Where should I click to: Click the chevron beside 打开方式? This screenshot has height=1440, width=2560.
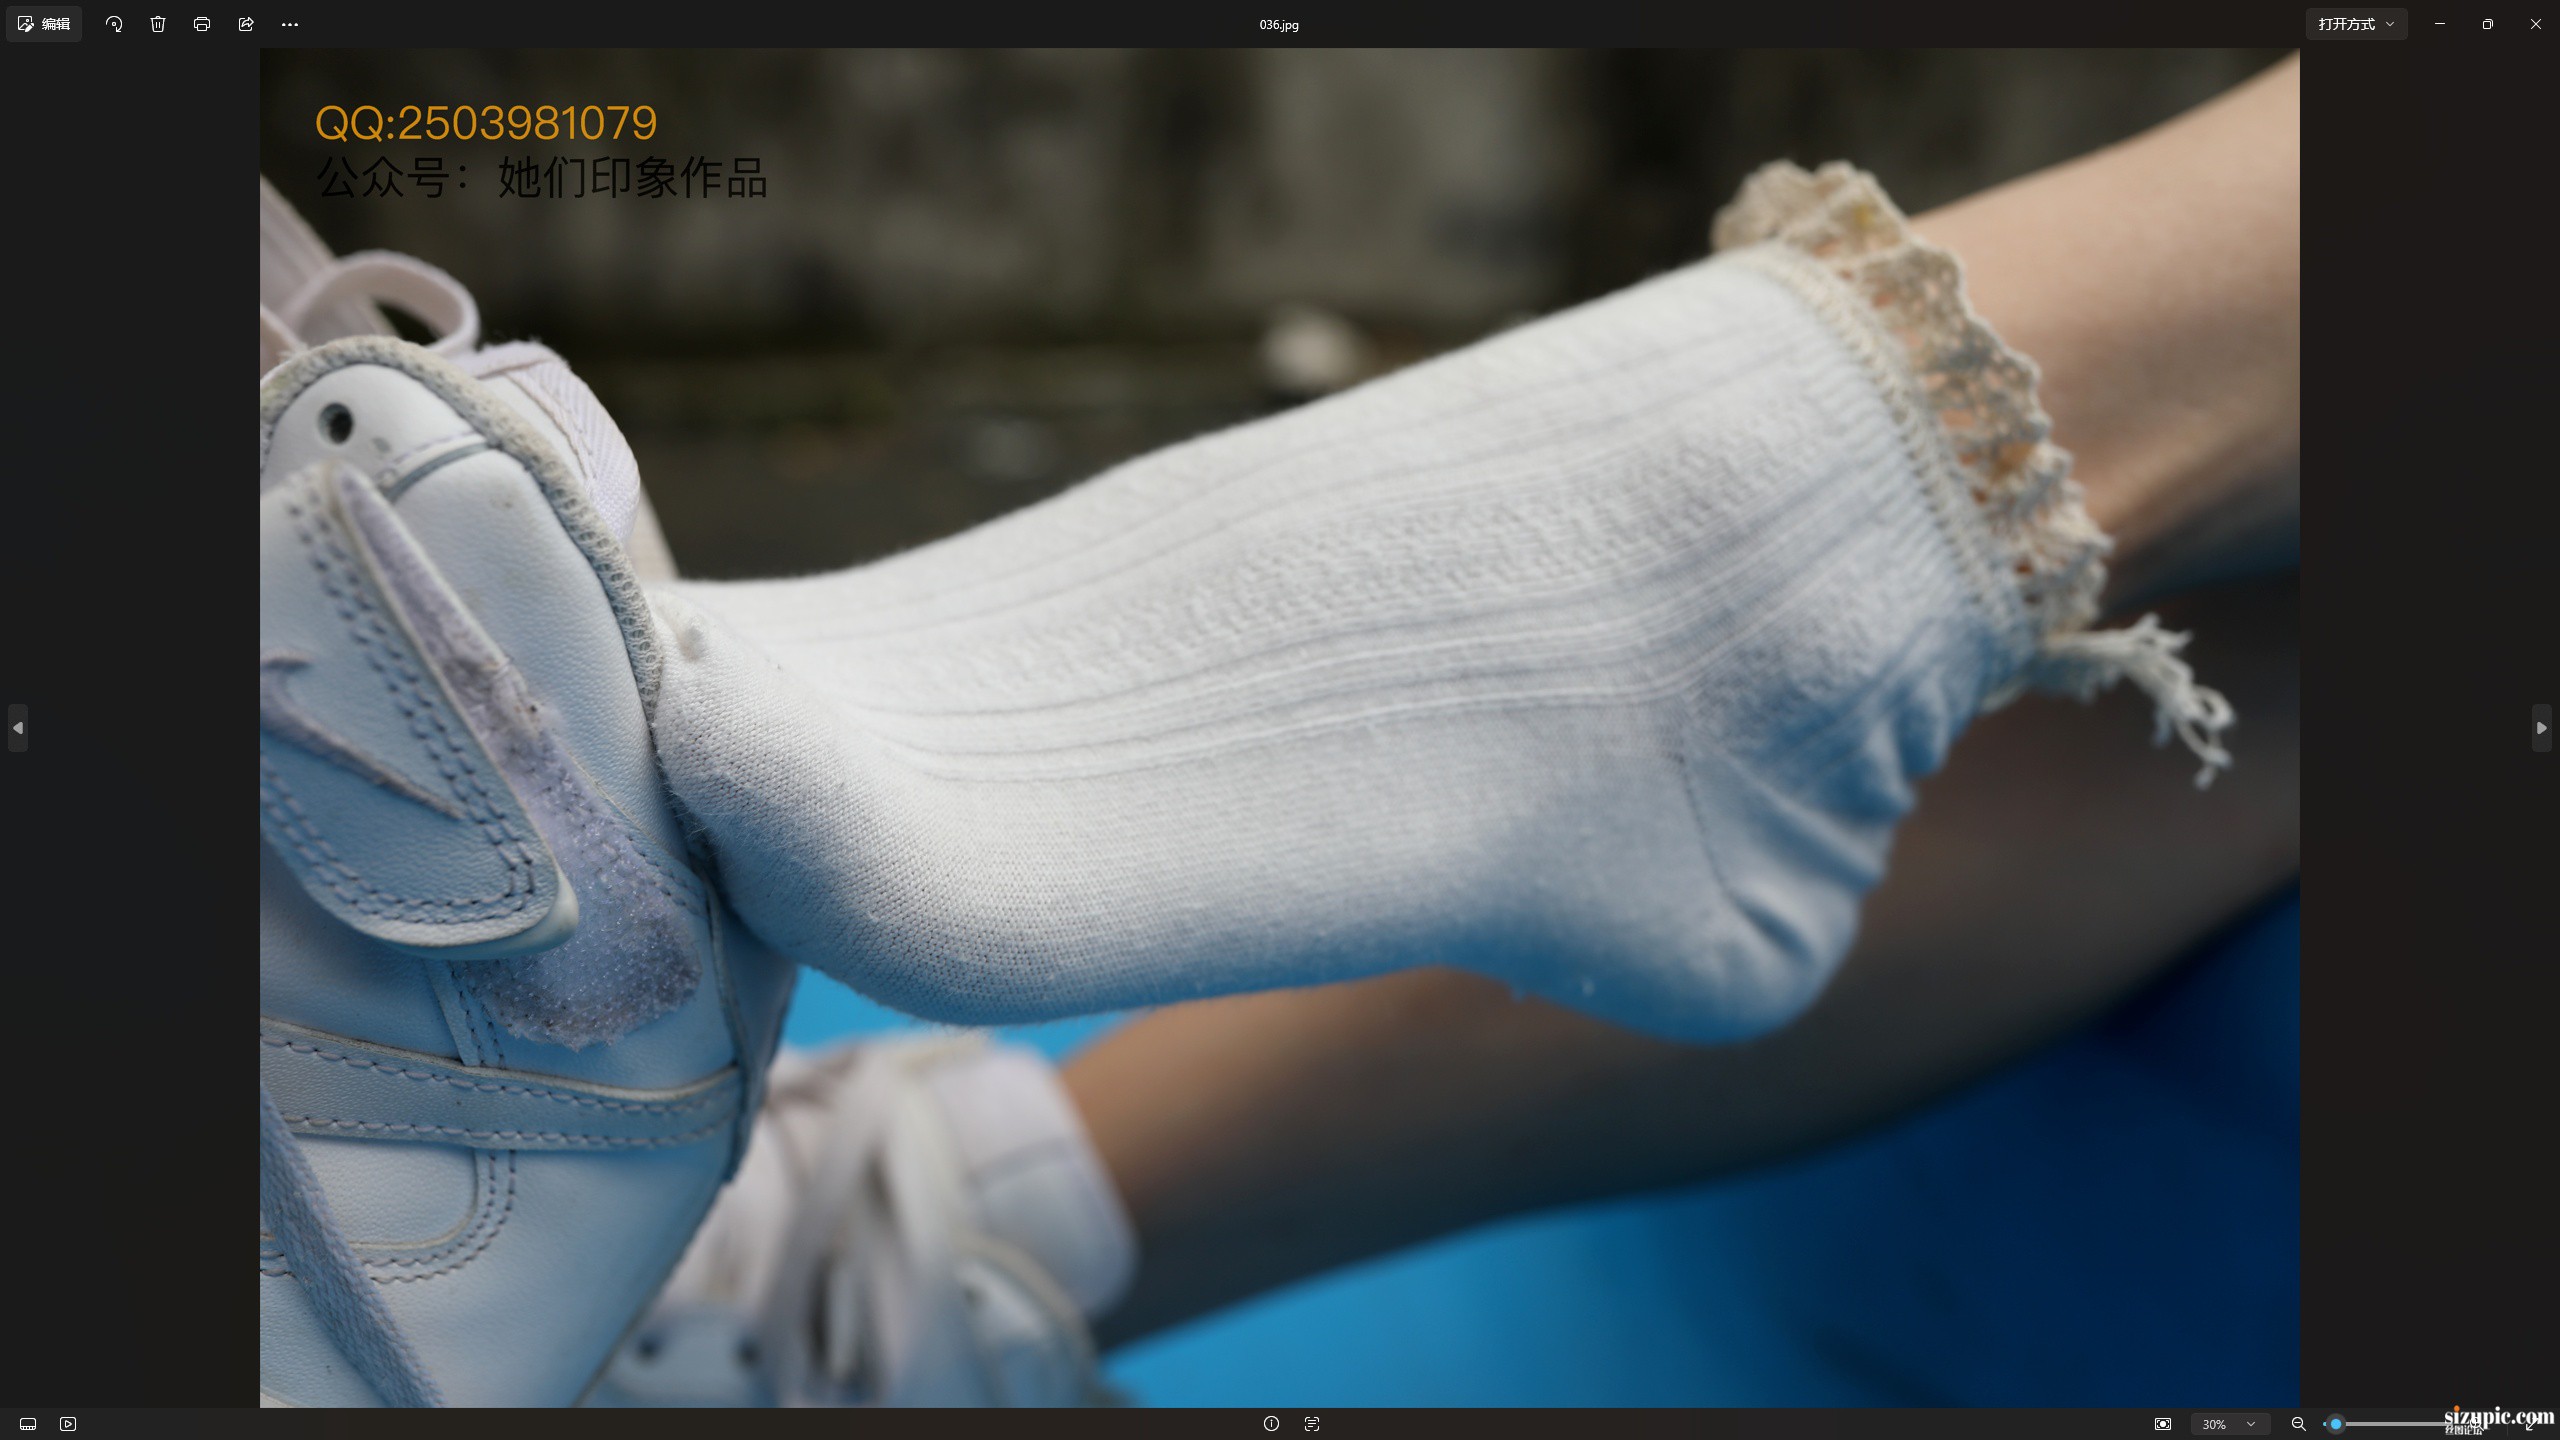(2390, 24)
